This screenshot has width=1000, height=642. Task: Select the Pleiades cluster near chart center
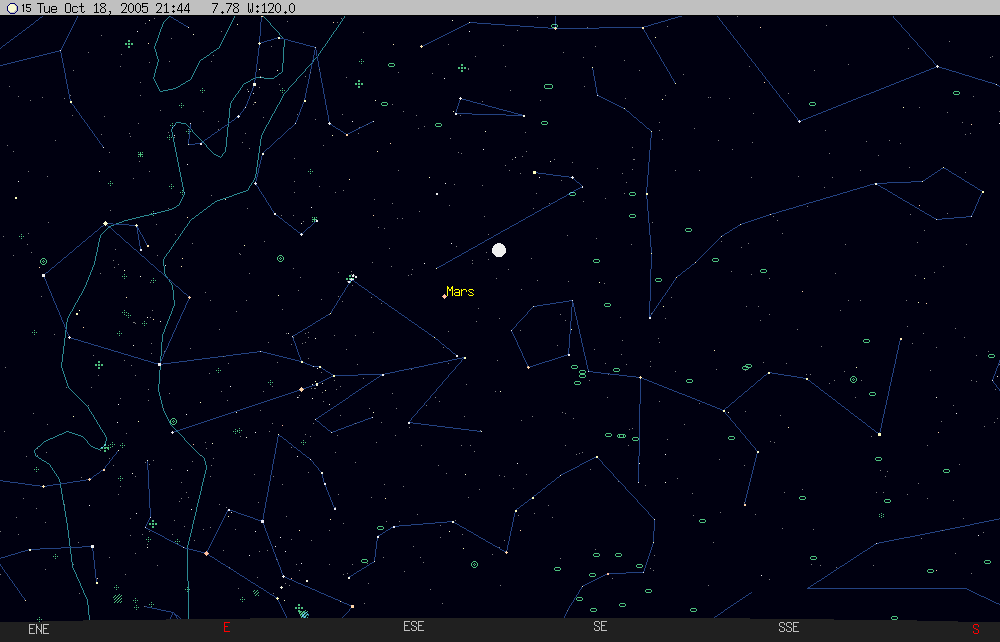click(351, 278)
